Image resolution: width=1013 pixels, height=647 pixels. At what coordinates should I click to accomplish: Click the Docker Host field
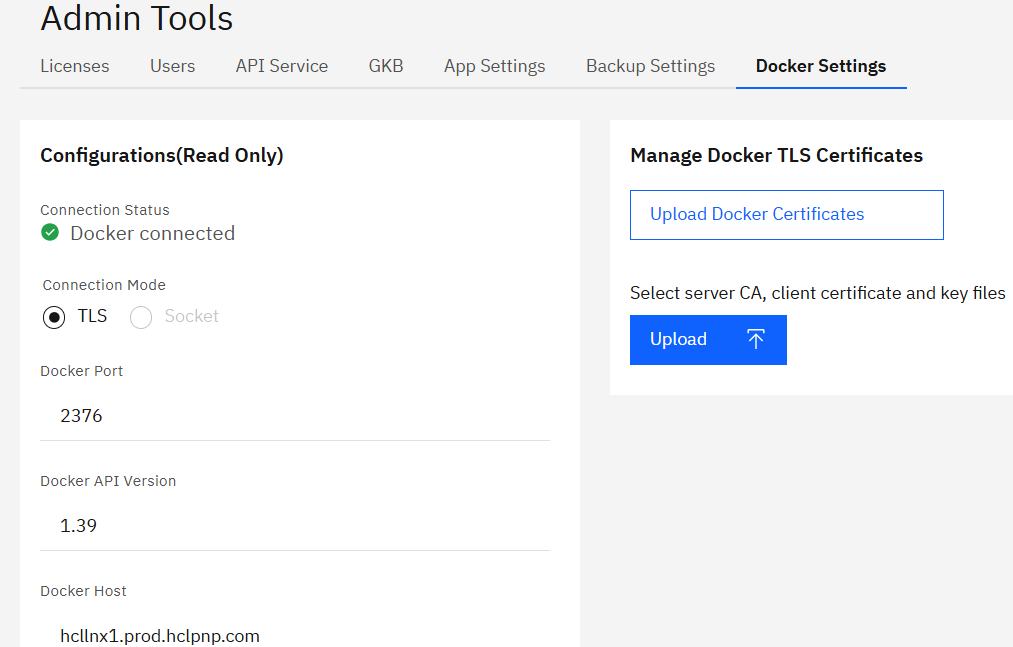click(294, 635)
